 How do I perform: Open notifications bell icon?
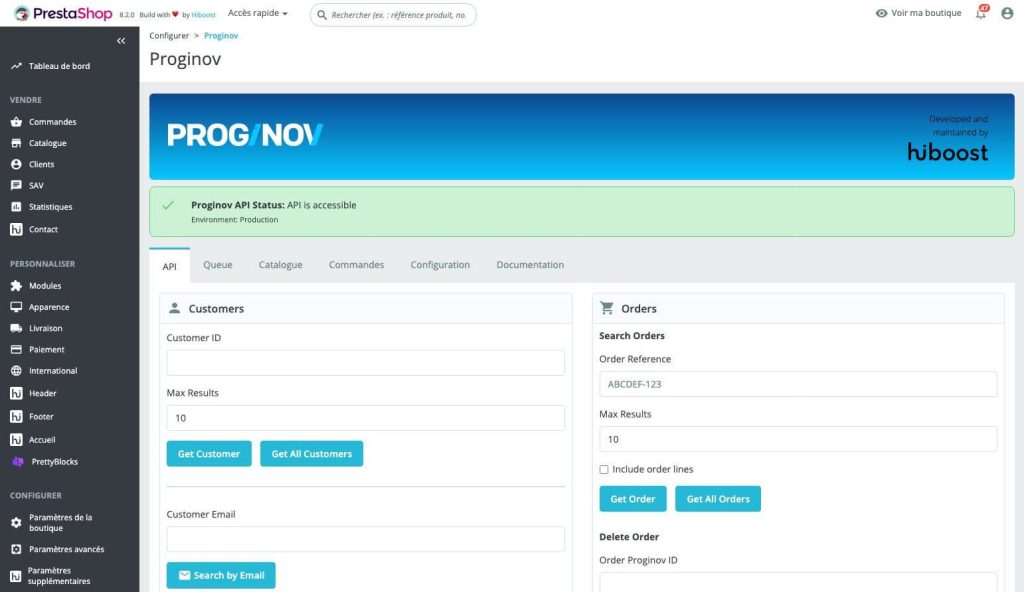[x=981, y=13]
